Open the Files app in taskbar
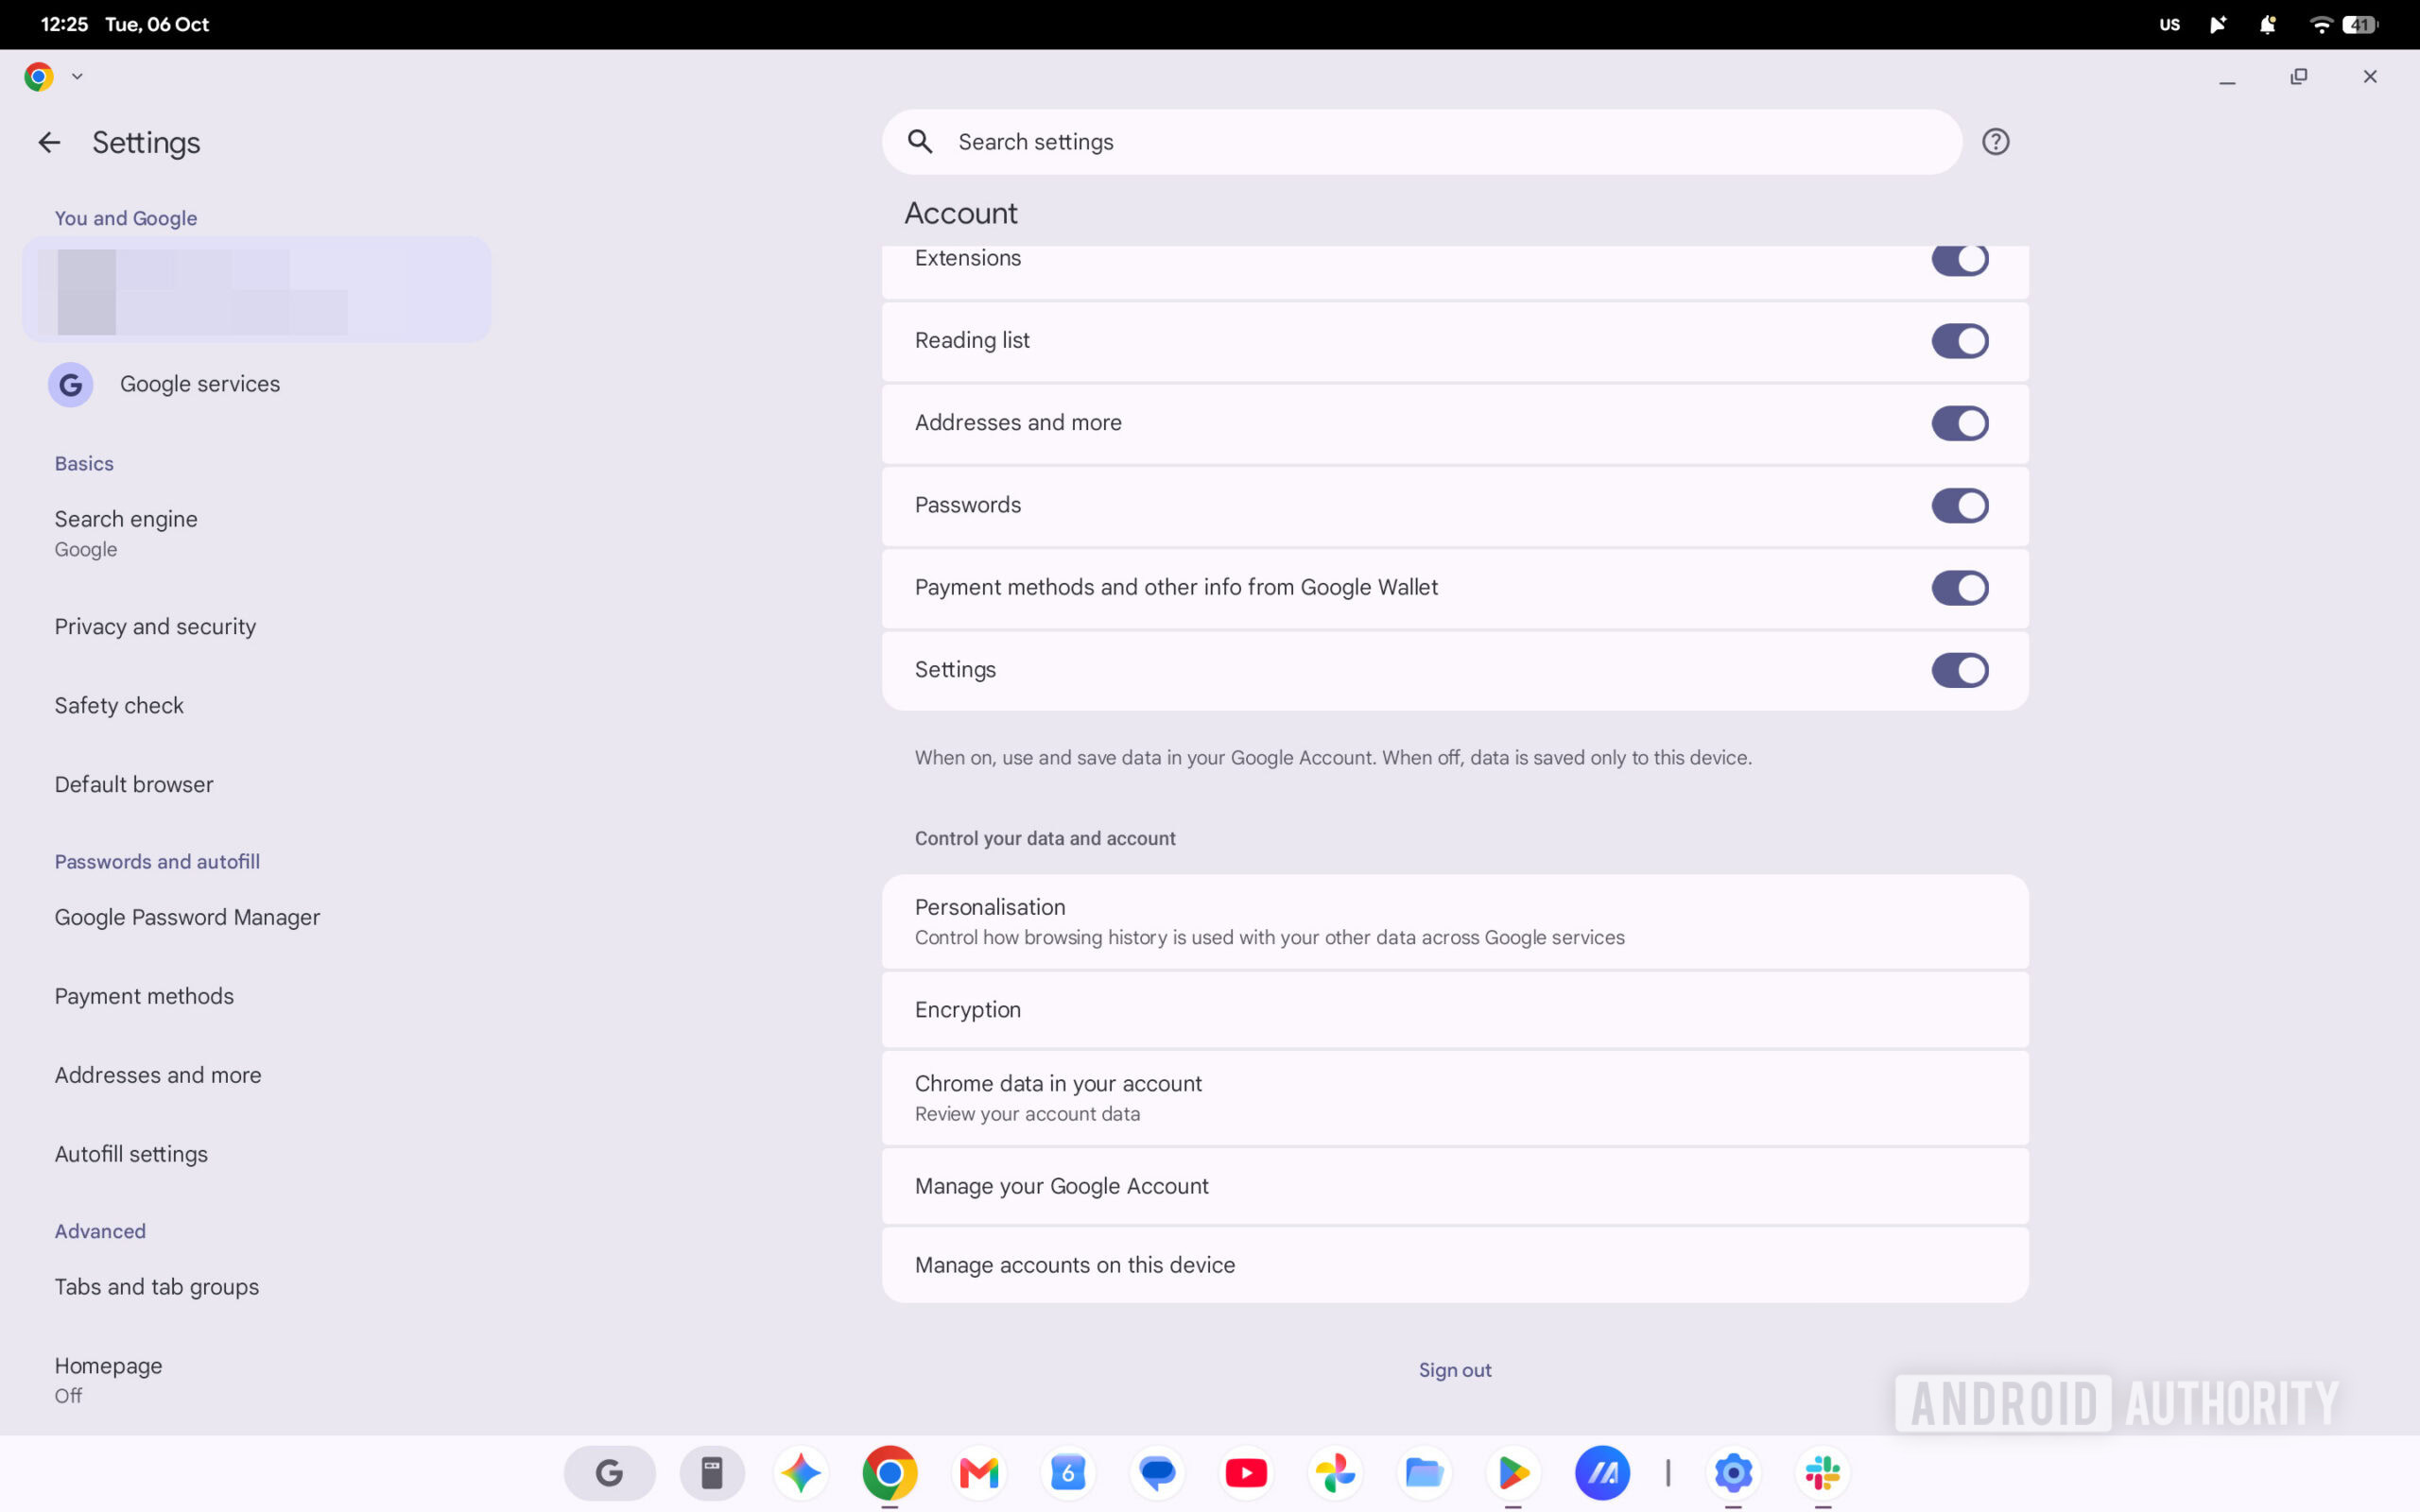The width and height of the screenshot is (2420, 1512). (1424, 1472)
